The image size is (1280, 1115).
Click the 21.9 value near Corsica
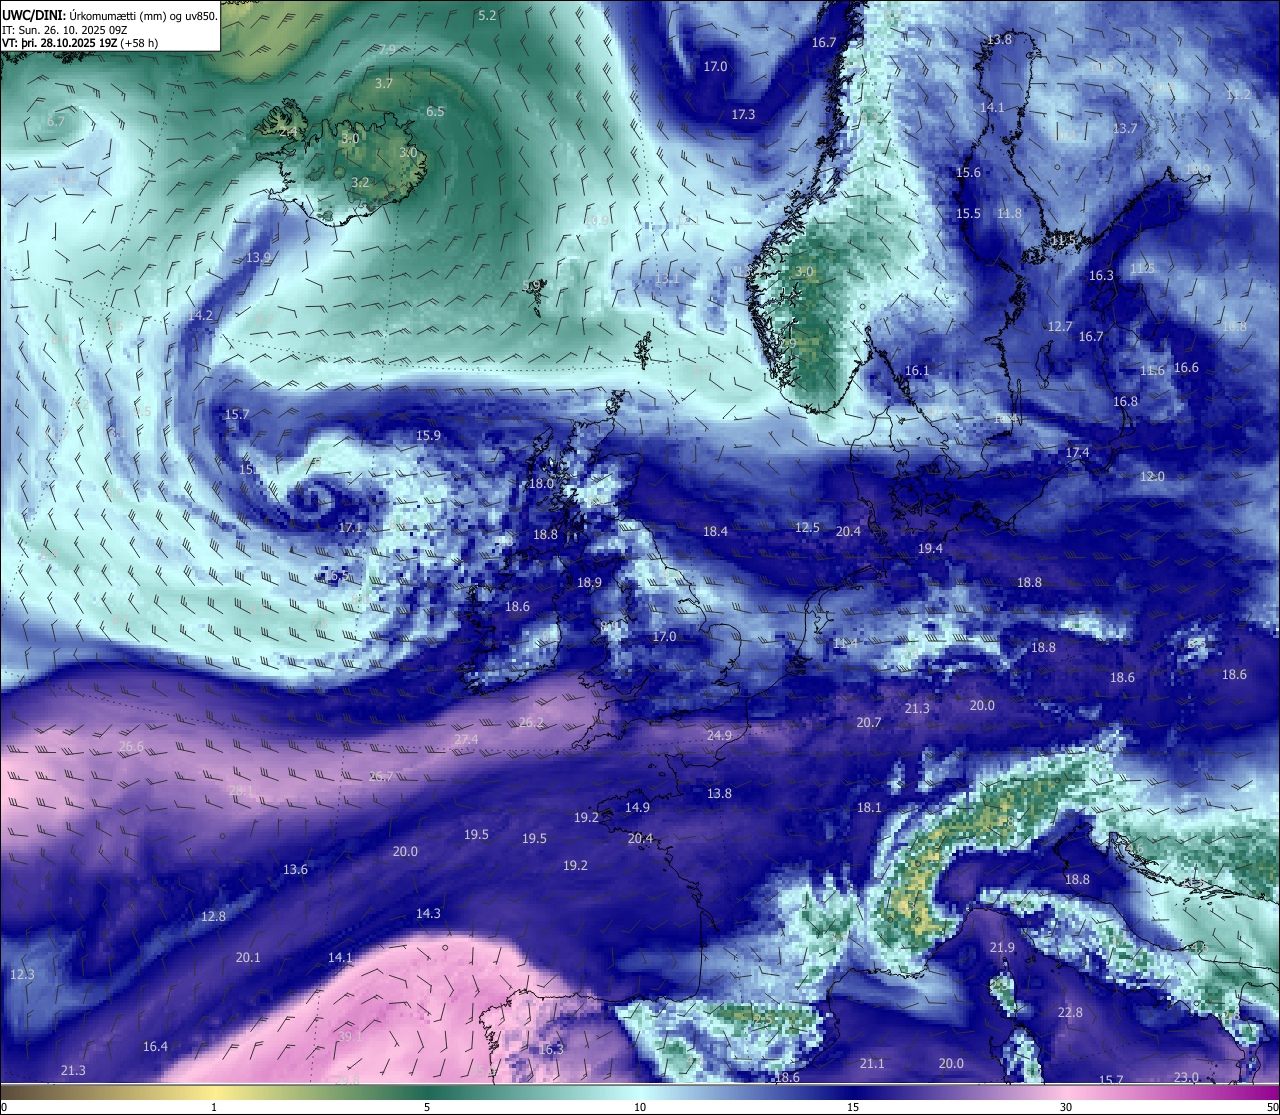click(1002, 948)
